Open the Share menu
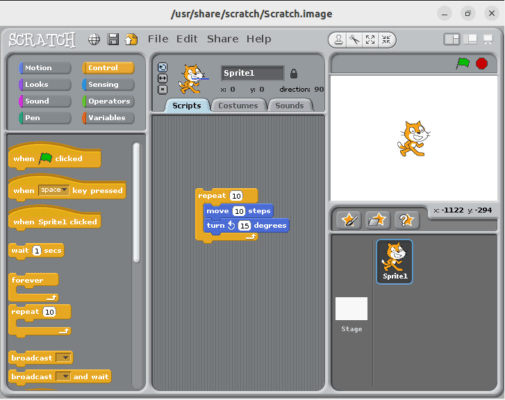The width and height of the screenshot is (505, 400). [x=223, y=39]
